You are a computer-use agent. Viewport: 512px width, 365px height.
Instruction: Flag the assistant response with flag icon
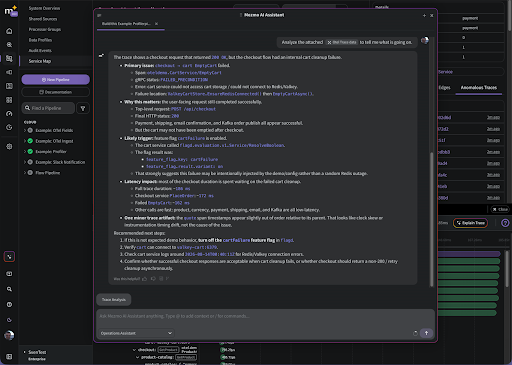[x=167, y=279]
